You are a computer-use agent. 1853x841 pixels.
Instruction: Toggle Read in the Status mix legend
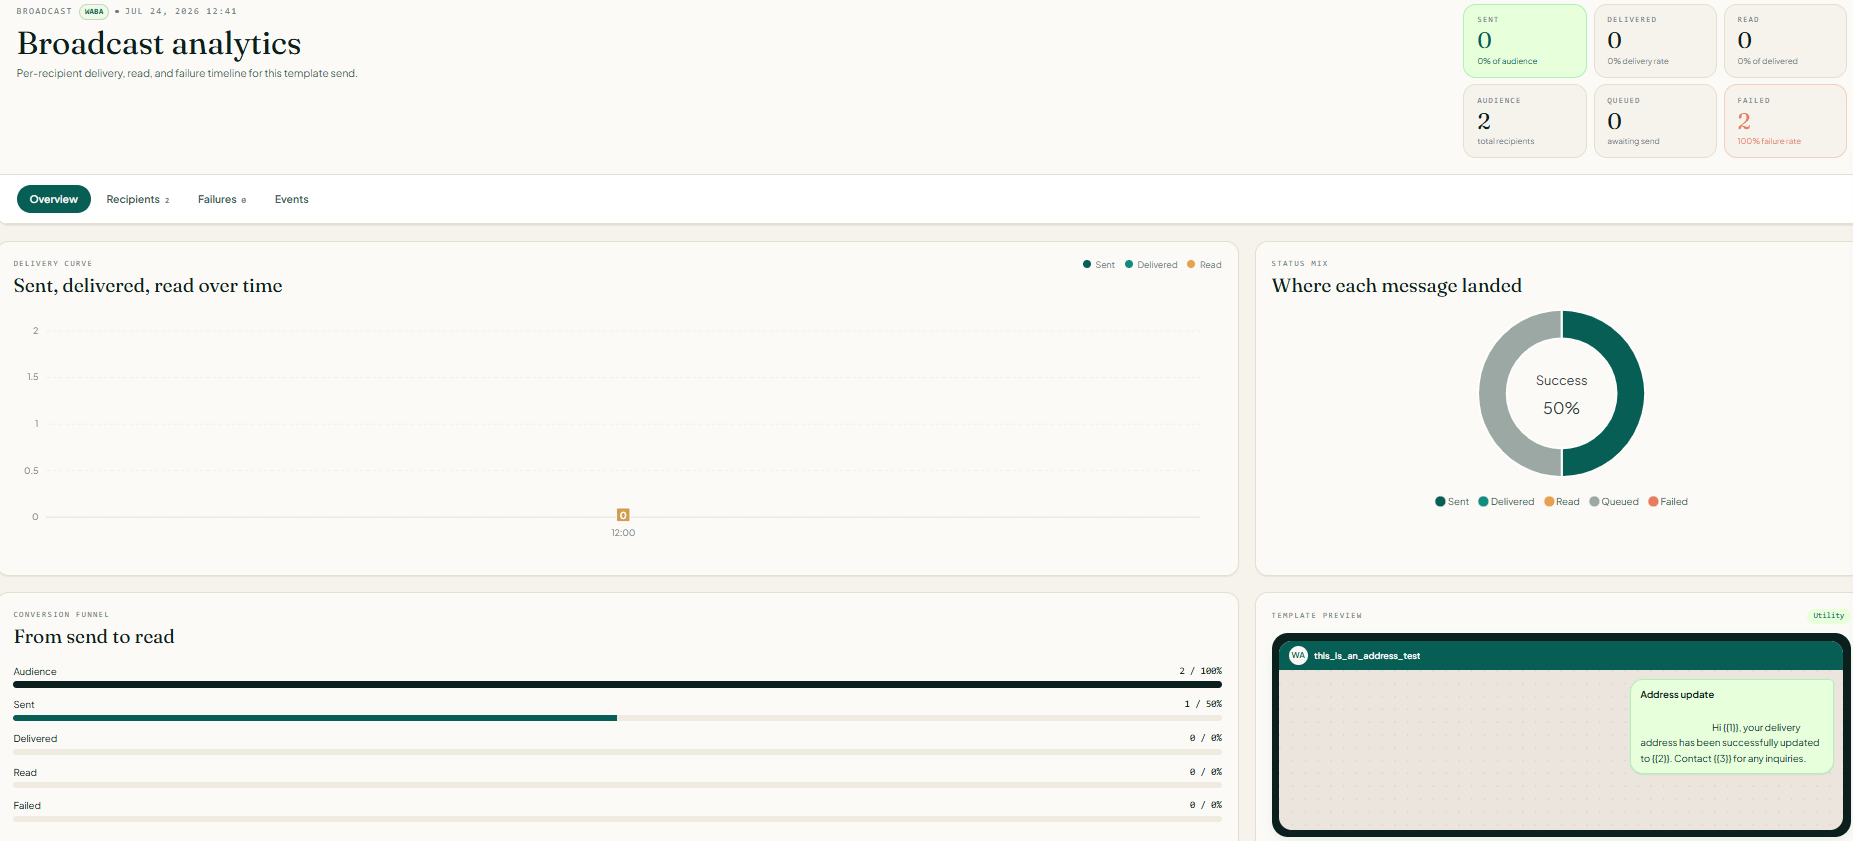click(1562, 502)
